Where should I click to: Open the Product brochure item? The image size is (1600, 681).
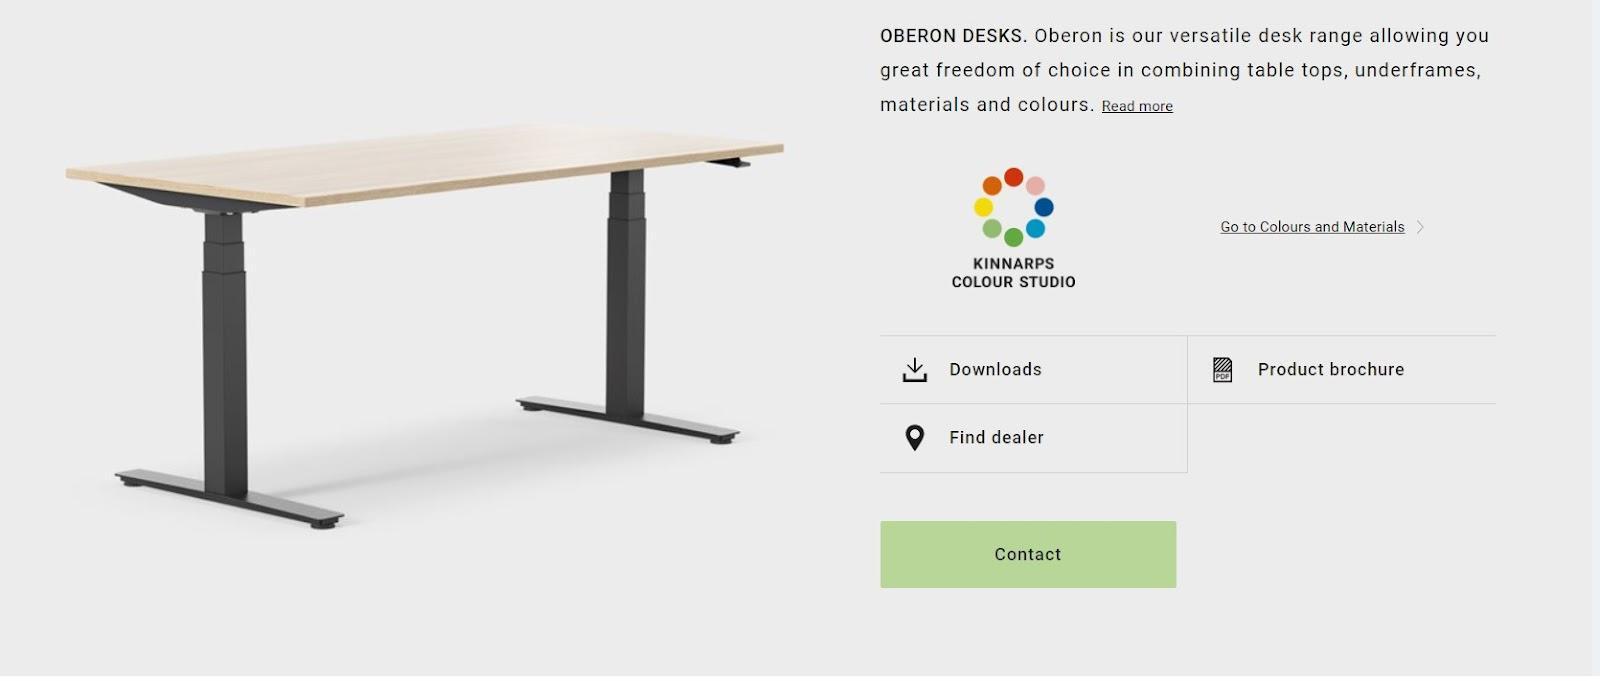click(x=1341, y=370)
